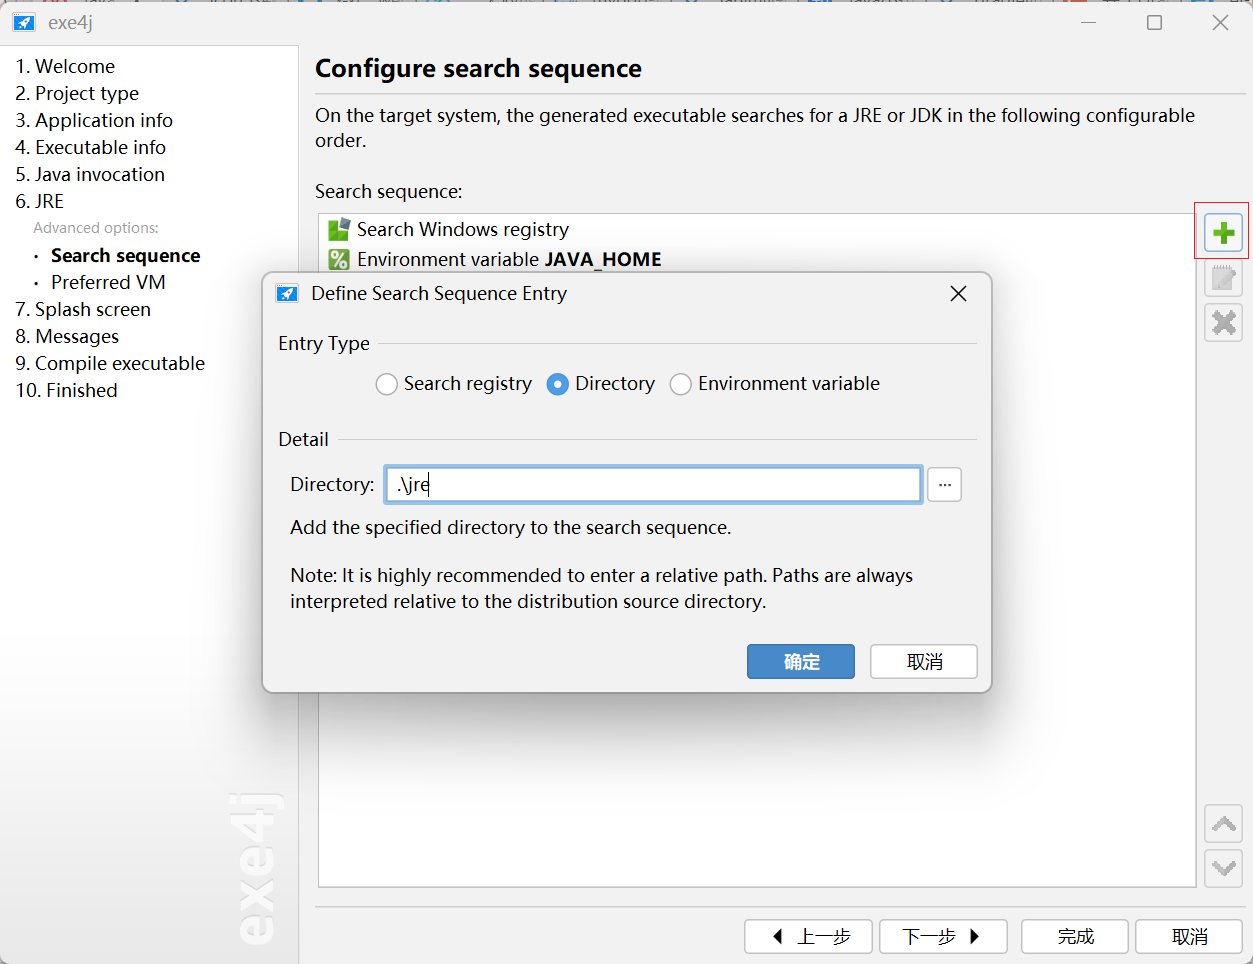Image resolution: width=1253 pixels, height=964 pixels.
Task: Select the Search Windows registry entry
Action: coord(462,230)
